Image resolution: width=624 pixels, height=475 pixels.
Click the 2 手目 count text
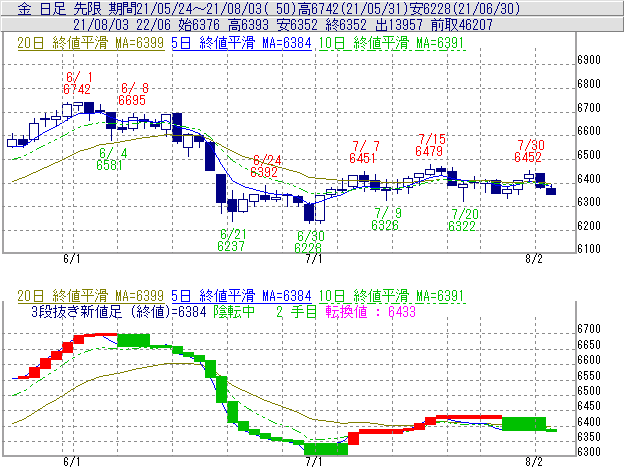coord(296,311)
